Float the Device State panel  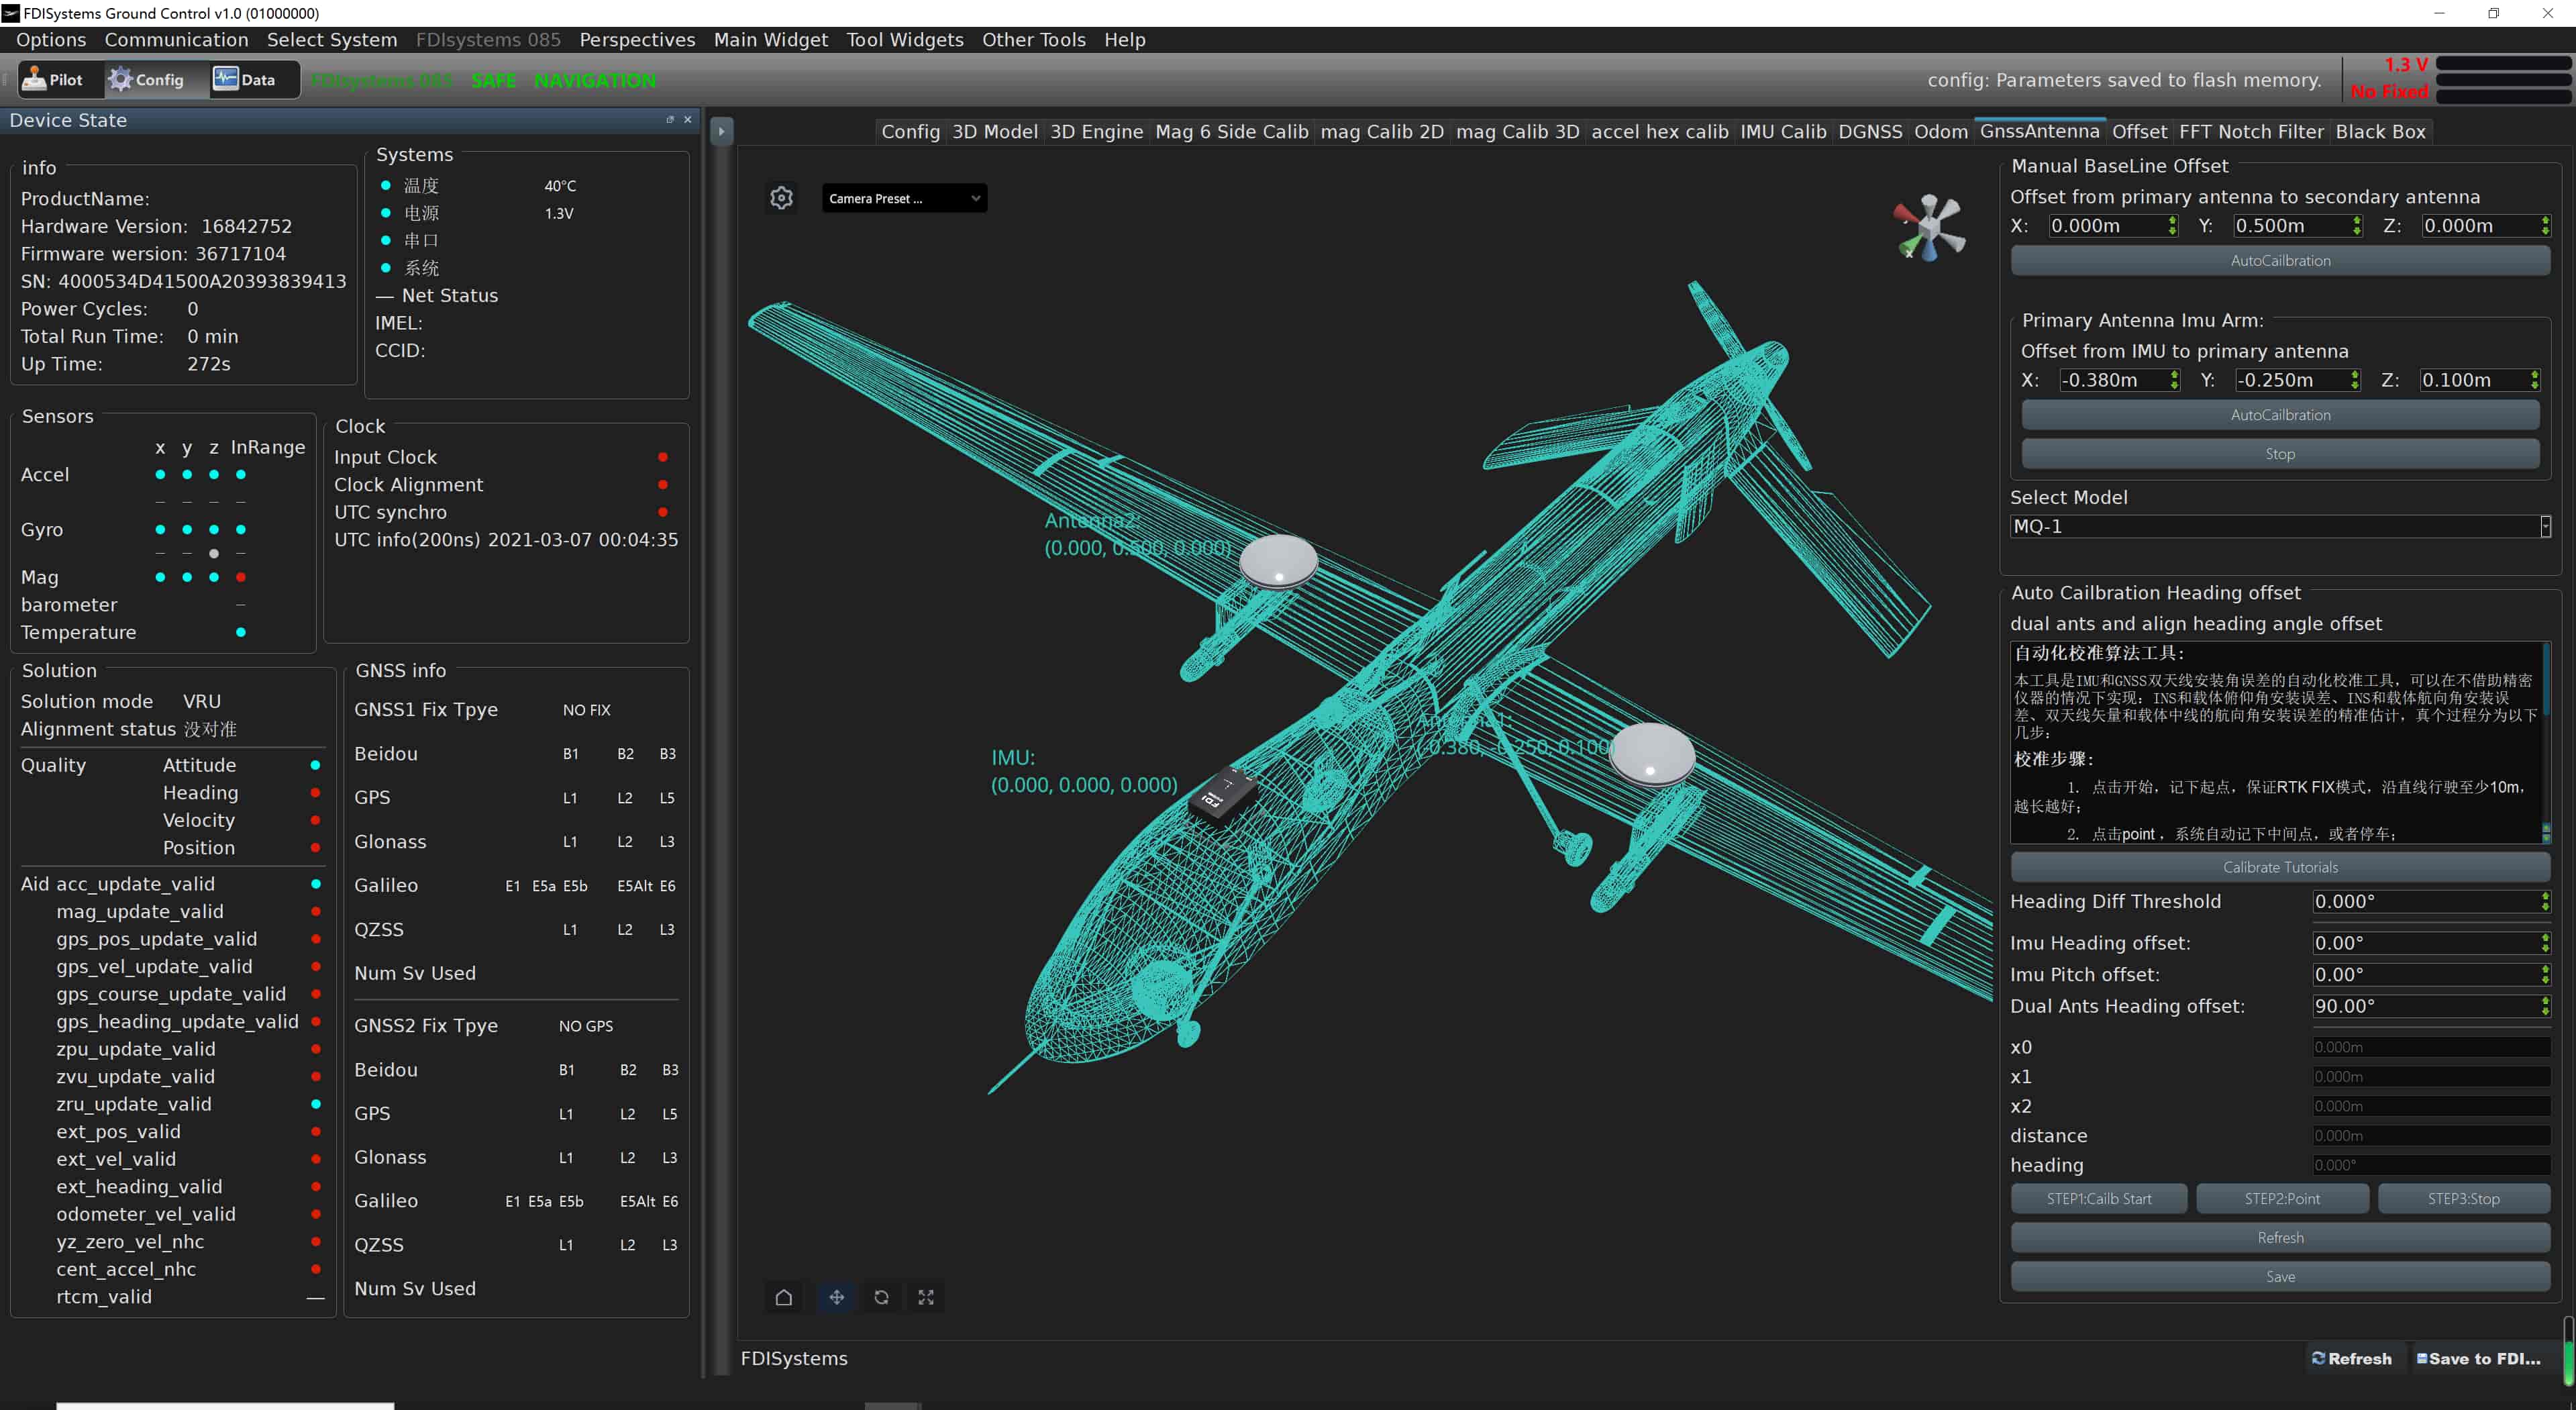(x=670, y=119)
